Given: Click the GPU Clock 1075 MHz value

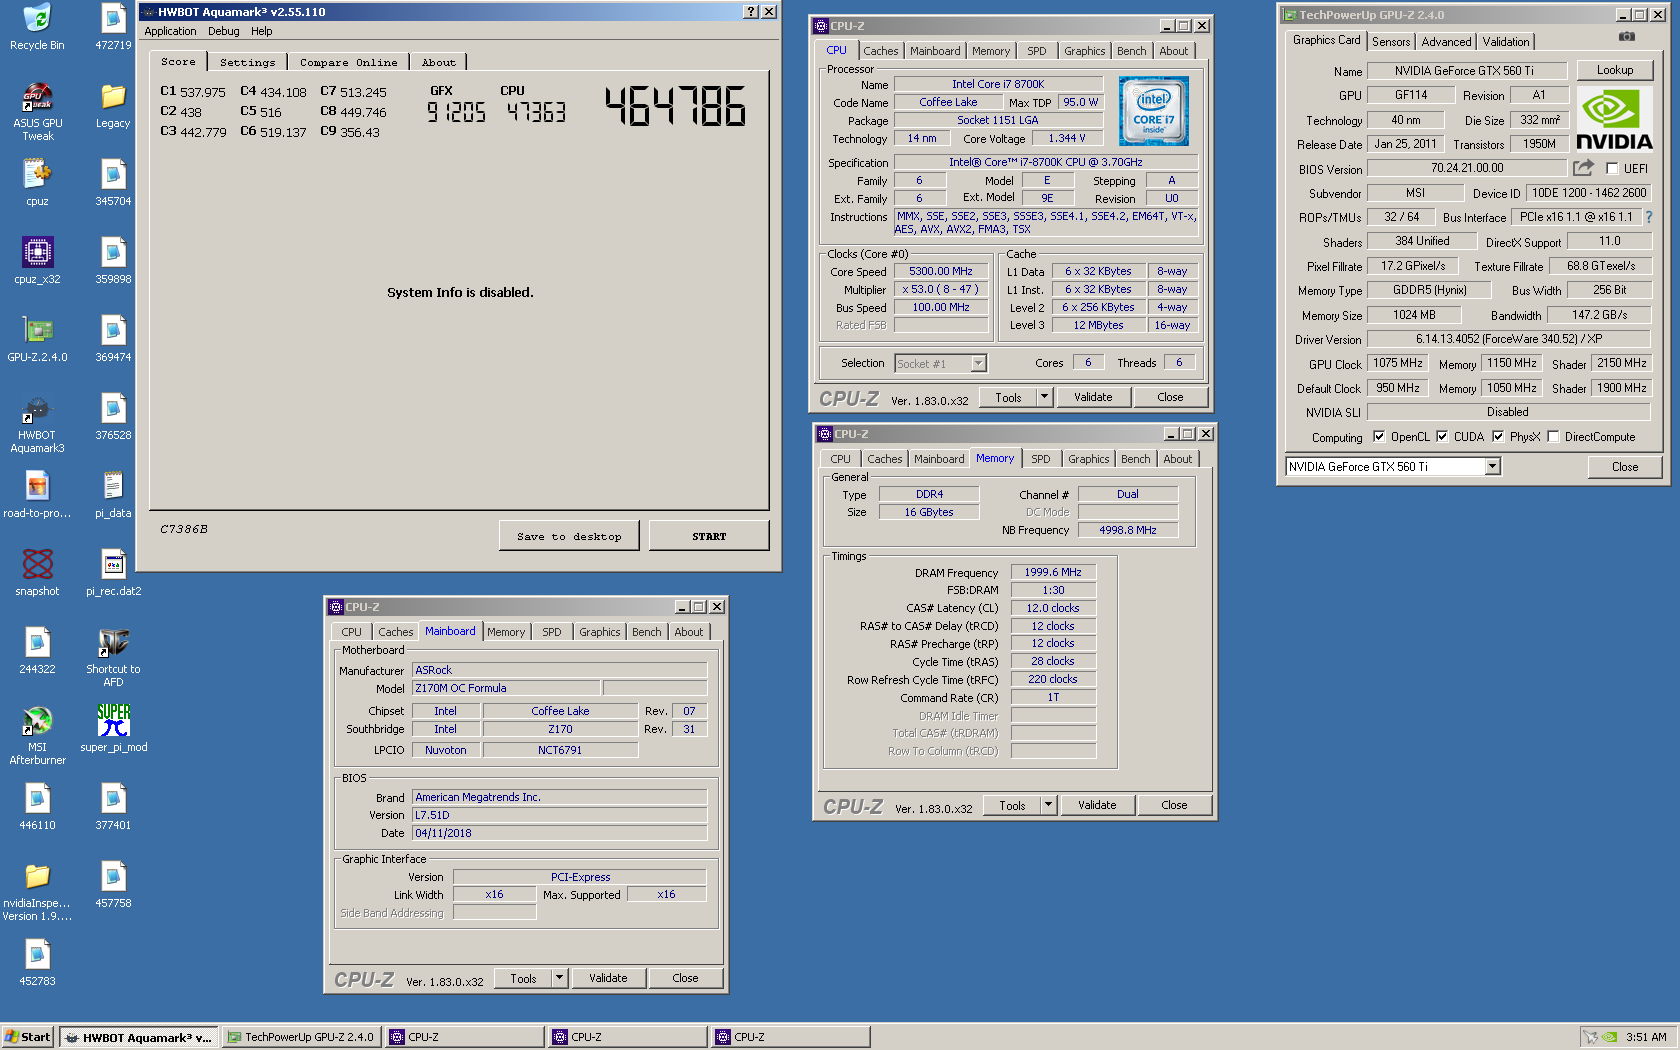Looking at the screenshot, I should coord(1397,363).
